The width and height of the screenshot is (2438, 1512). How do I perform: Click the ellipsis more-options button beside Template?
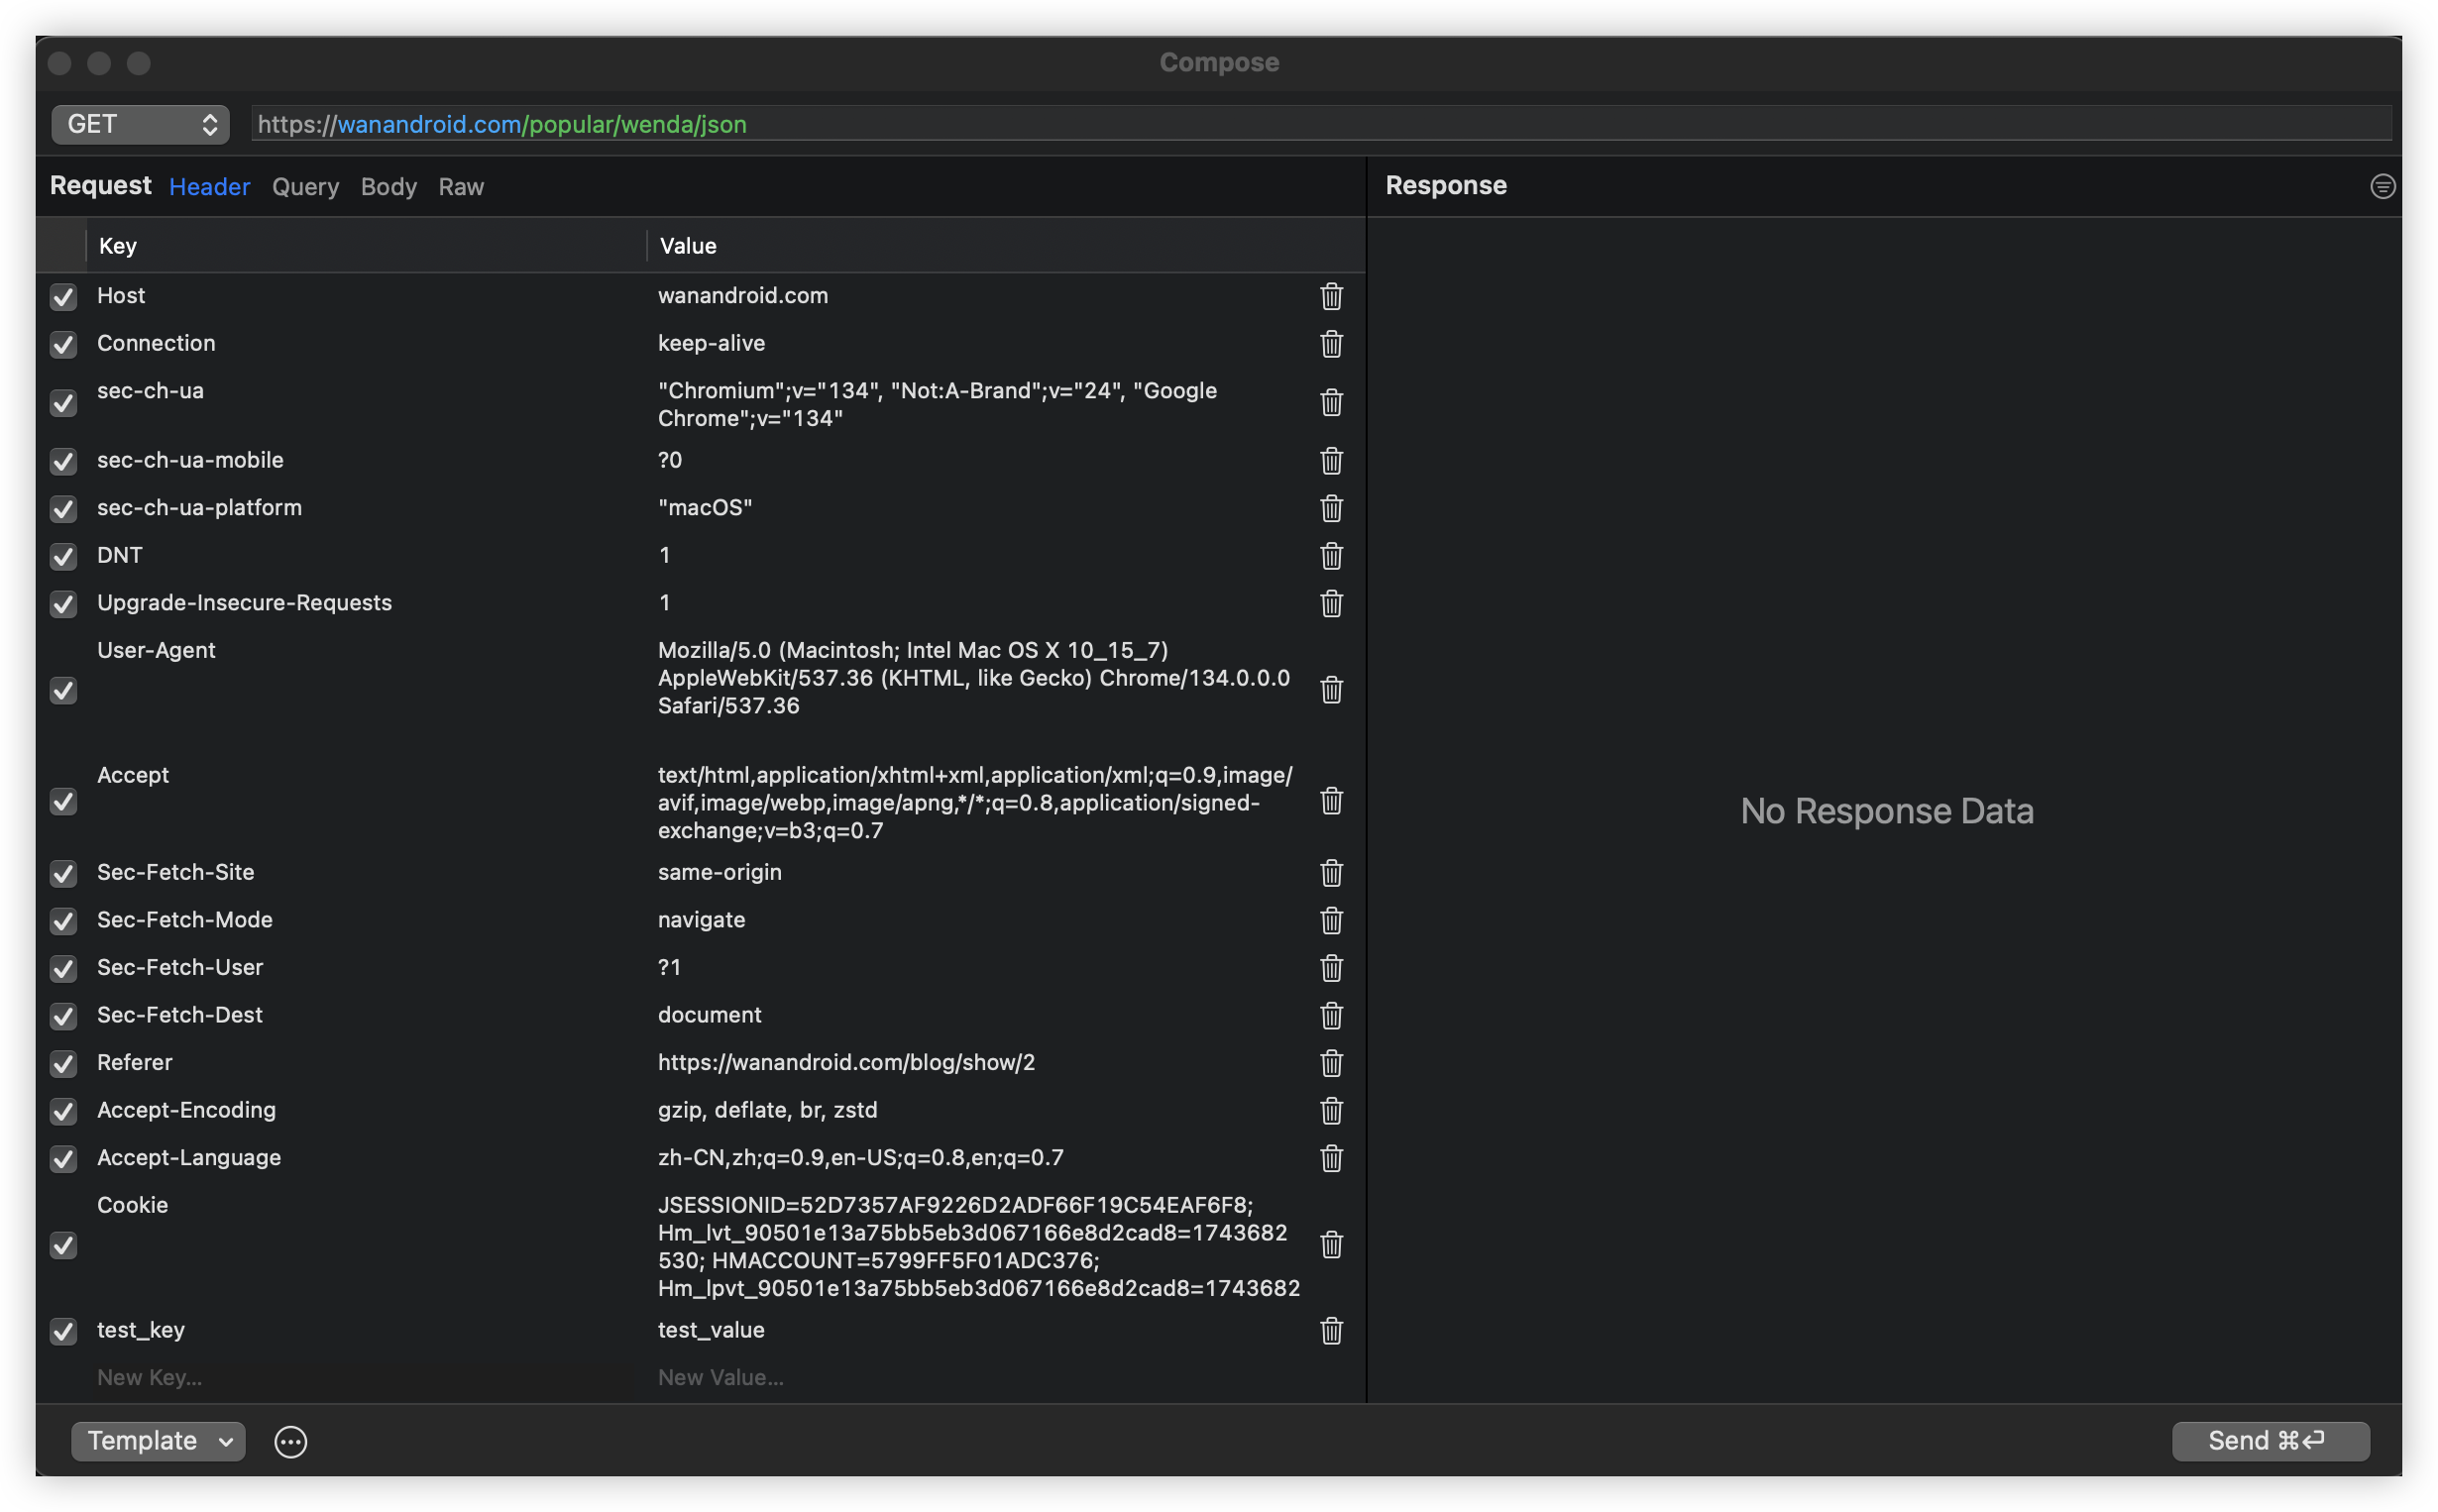(291, 1441)
